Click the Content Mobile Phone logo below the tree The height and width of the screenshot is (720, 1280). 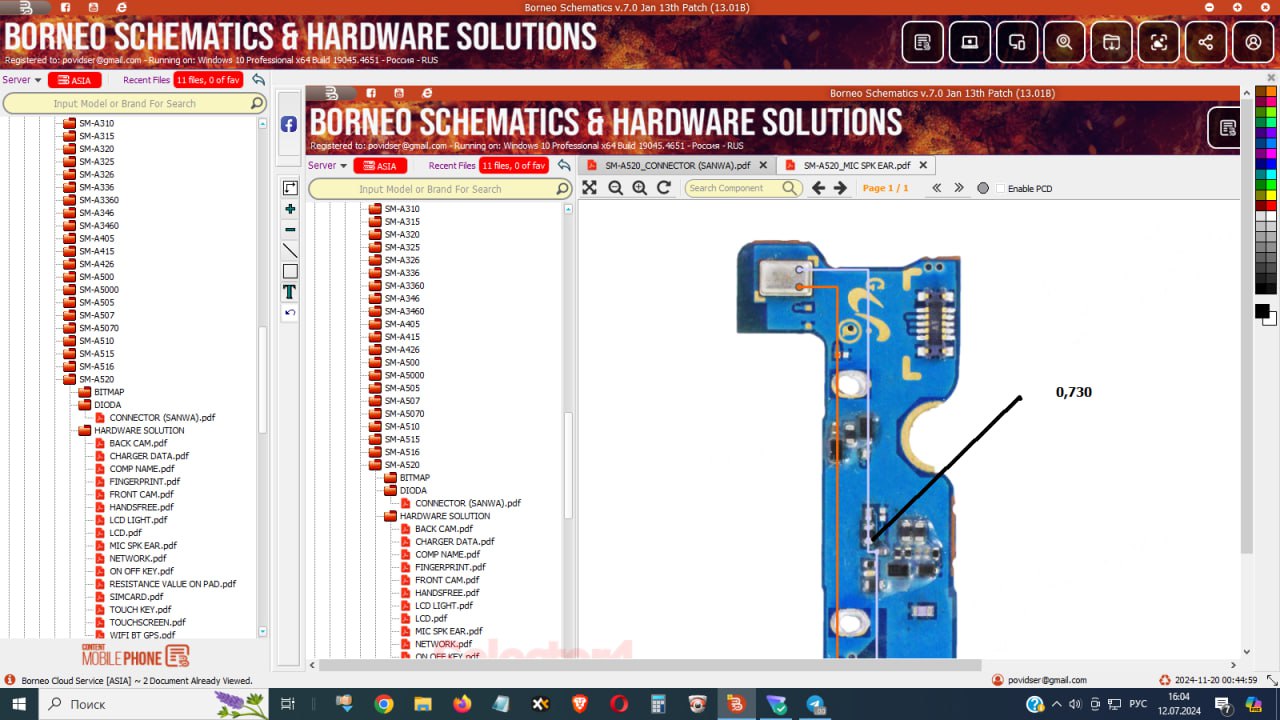pos(135,656)
